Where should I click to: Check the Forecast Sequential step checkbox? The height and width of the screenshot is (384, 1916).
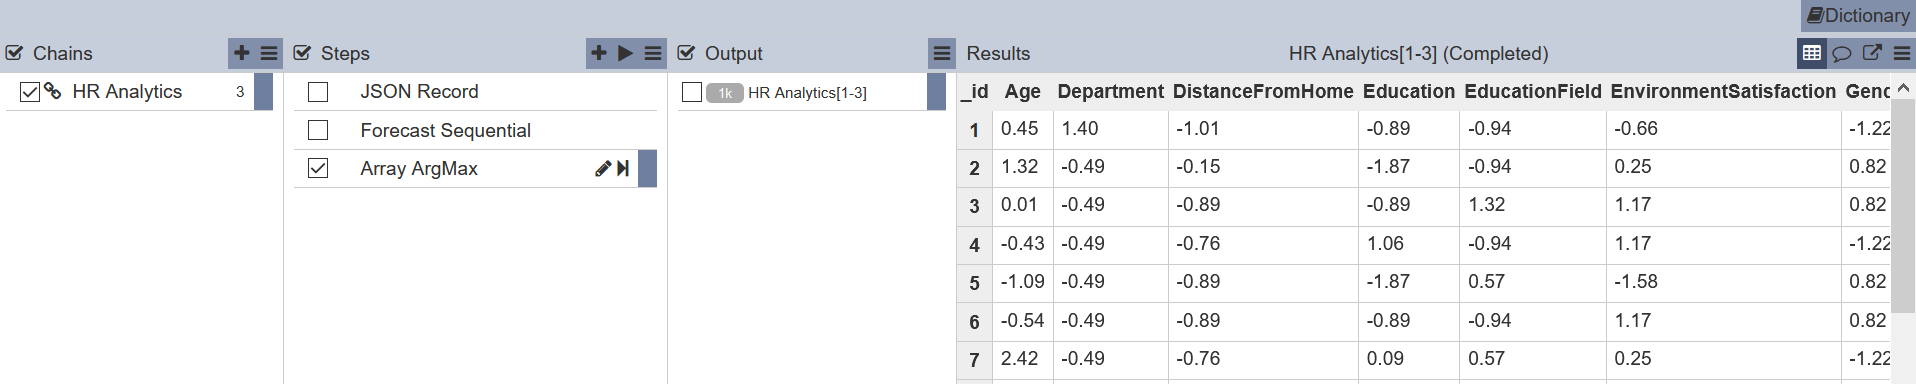(318, 130)
